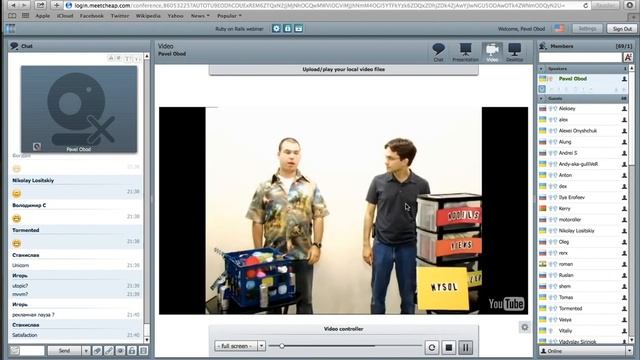Click the members font size icon
Image resolution: width=640 pixels, height=360 pixels.
pos(628,58)
